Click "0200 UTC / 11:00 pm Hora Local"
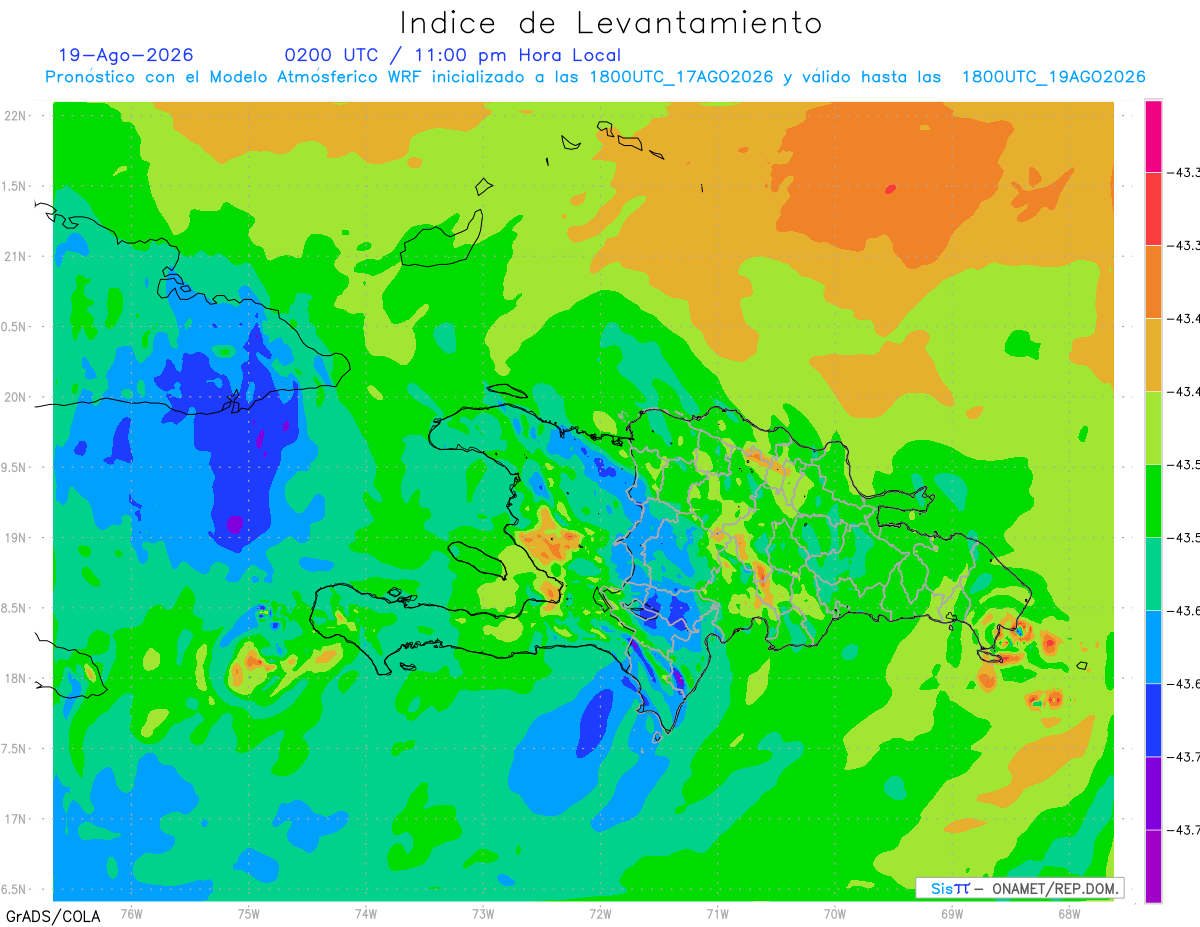1200x927 pixels. (x=452, y=56)
